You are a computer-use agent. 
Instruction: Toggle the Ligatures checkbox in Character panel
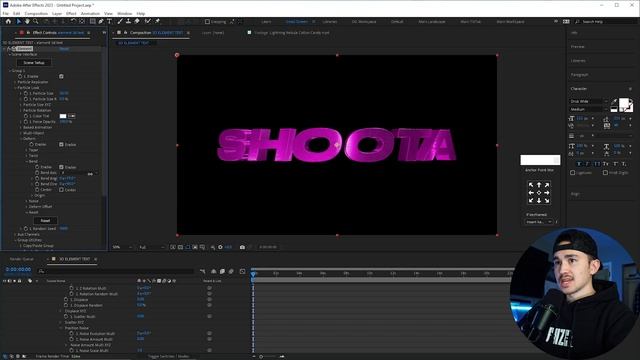(573, 173)
